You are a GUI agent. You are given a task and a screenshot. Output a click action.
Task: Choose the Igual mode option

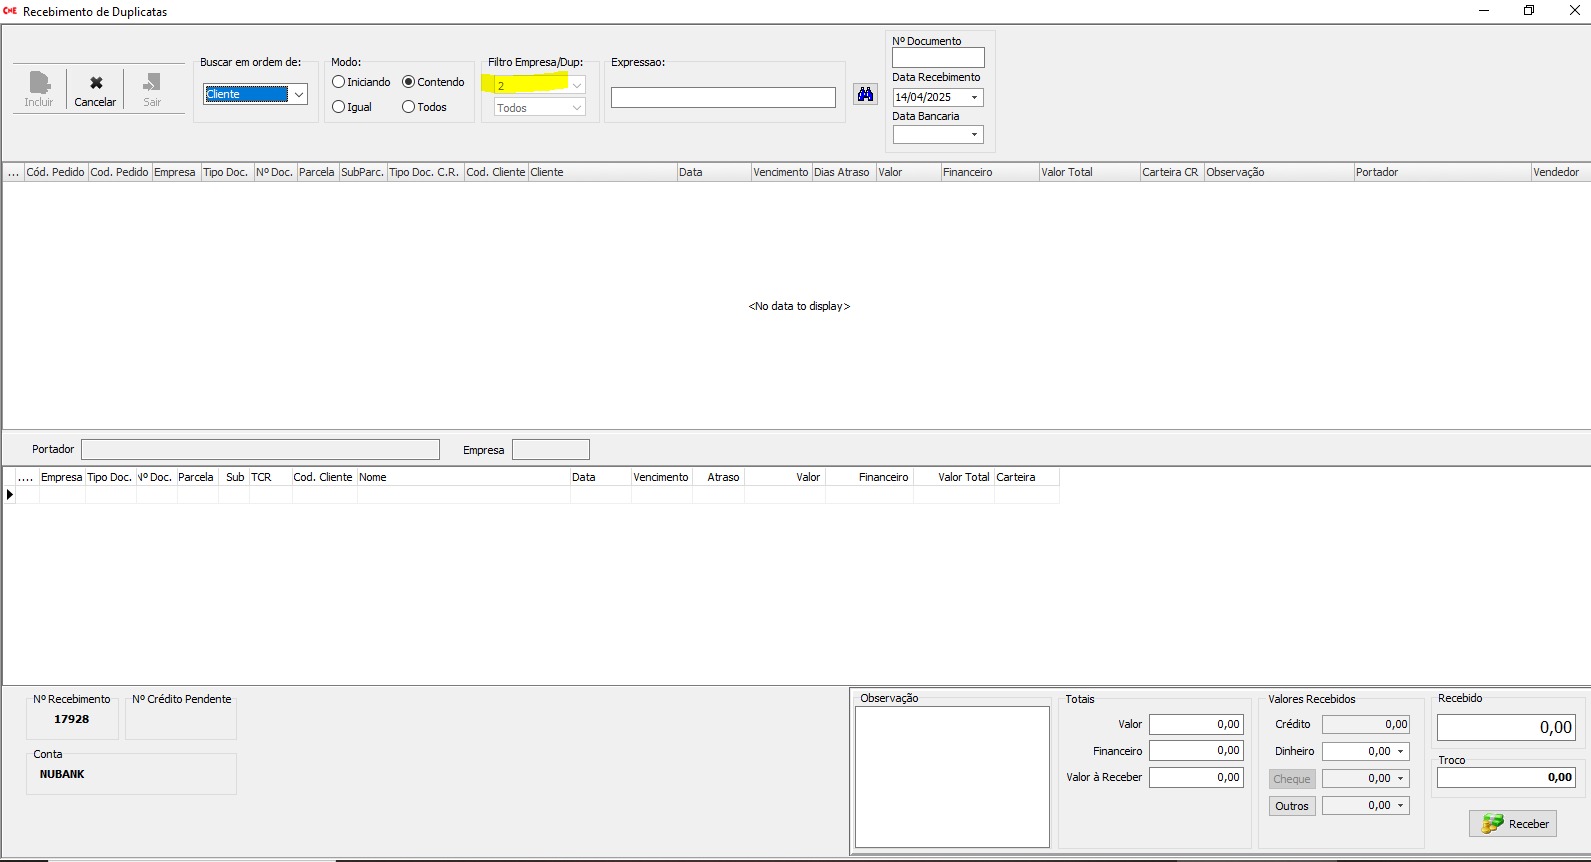pyautogui.click(x=339, y=107)
